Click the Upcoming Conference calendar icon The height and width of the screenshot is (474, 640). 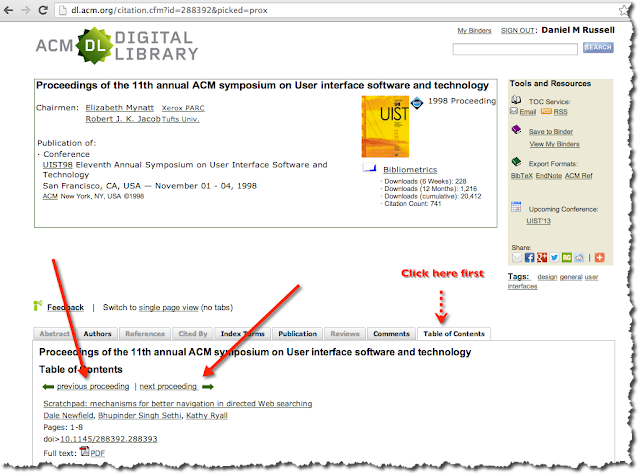[x=516, y=207]
